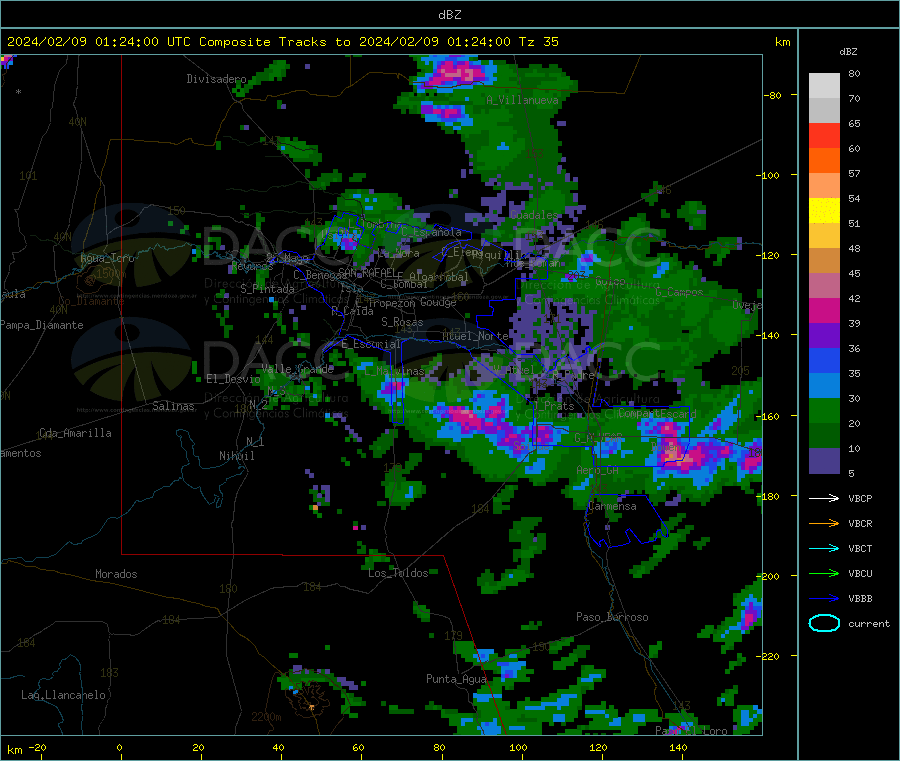The image size is (900, 761).
Task: Click the 'E_Escorial' map label
Action: click(x=371, y=344)
